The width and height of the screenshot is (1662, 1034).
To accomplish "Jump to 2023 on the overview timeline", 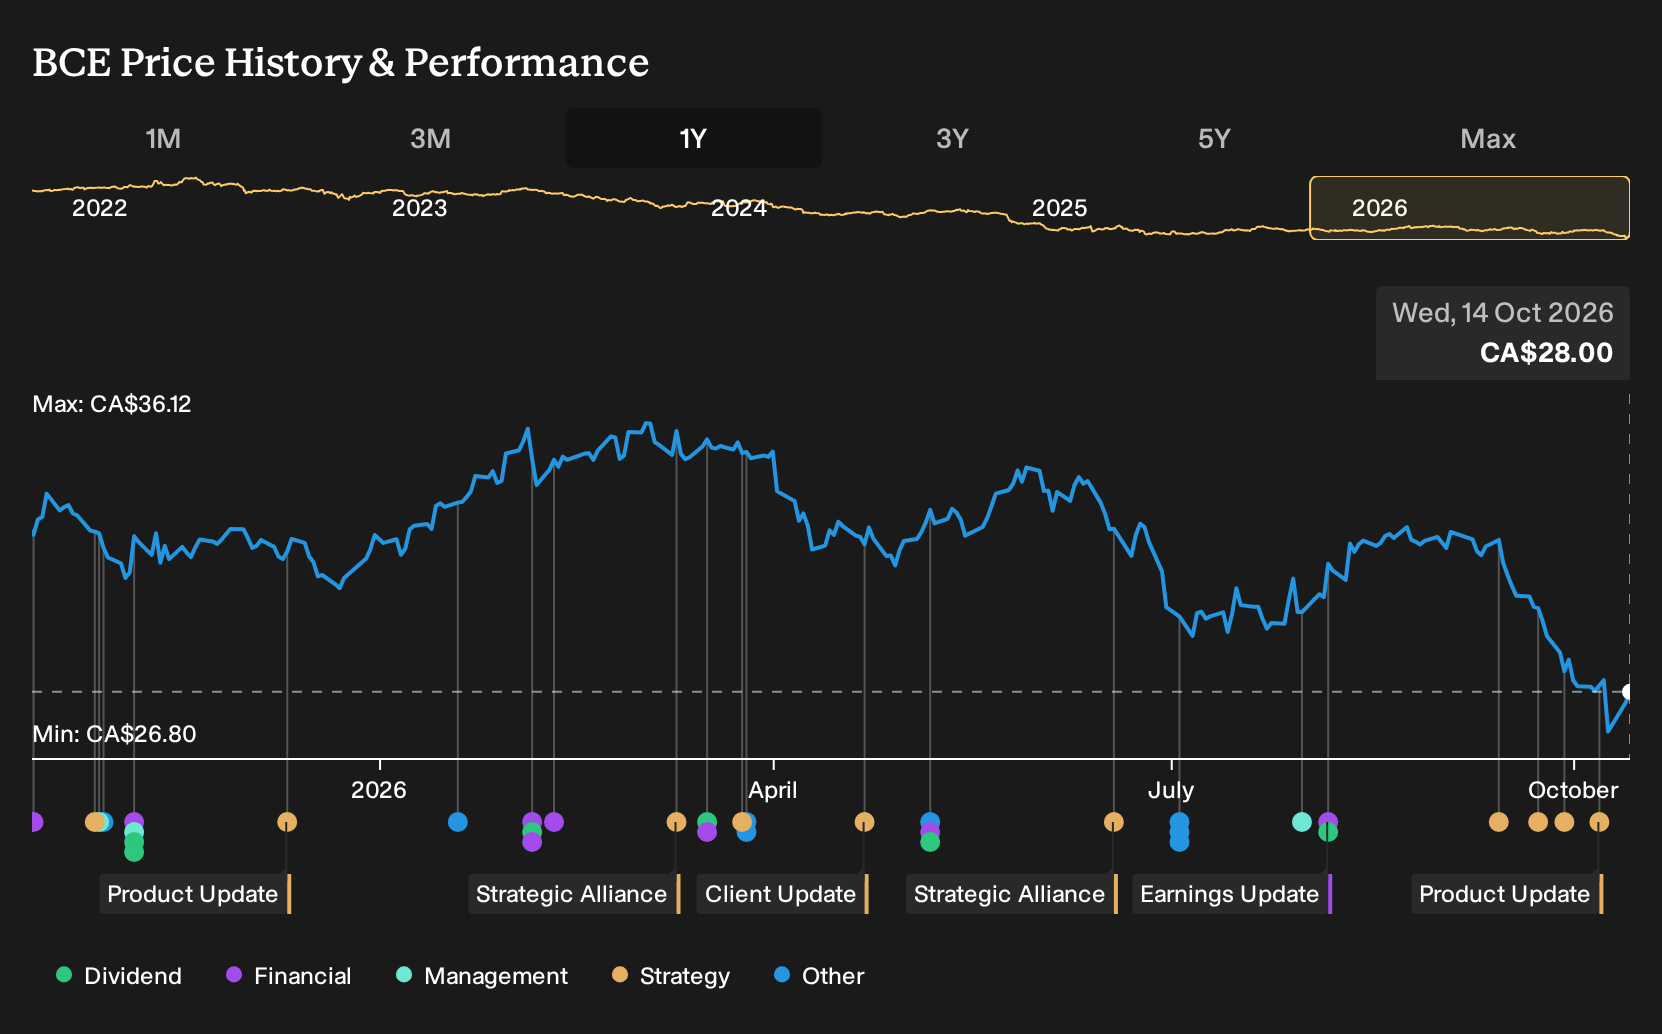I will (419, 208).
